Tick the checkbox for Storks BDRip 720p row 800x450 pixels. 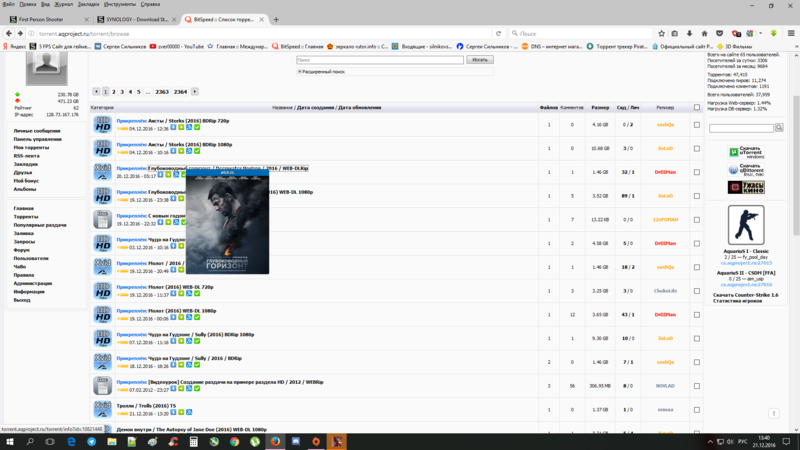[x=697, y=125]
